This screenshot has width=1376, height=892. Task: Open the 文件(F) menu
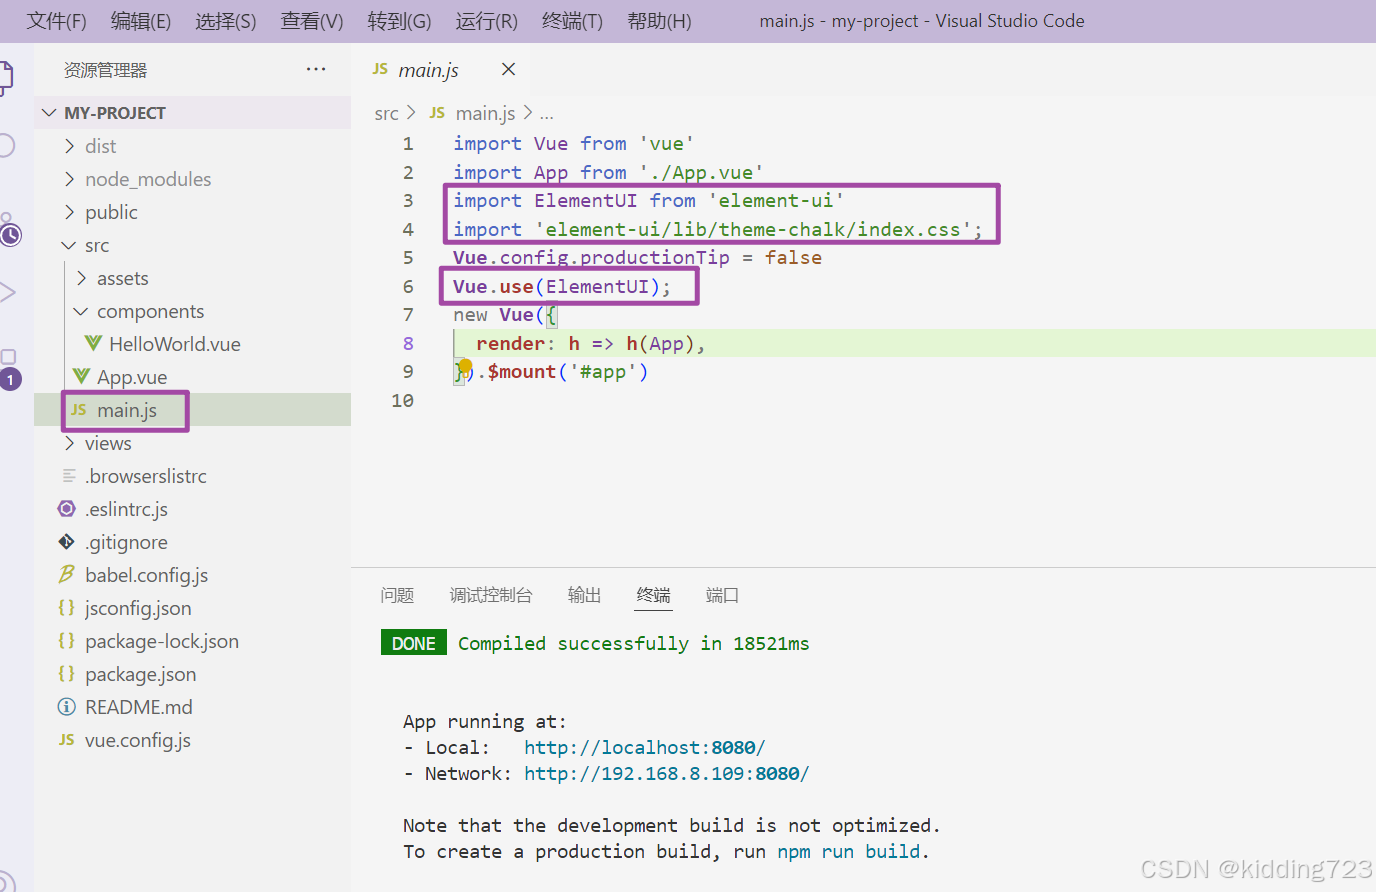[x=56, y=21]
